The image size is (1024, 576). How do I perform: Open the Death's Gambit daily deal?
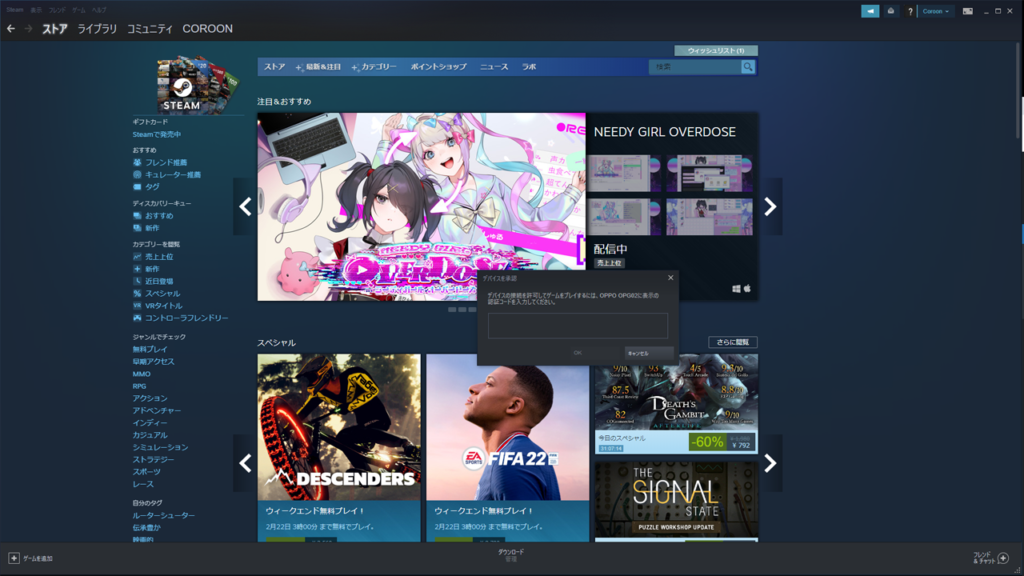point(676,404)
